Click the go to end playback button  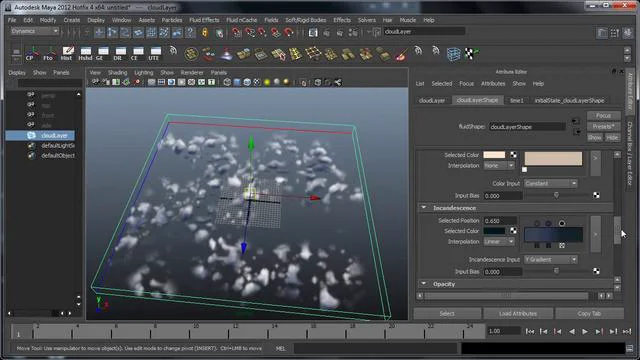tap(627, 331)
